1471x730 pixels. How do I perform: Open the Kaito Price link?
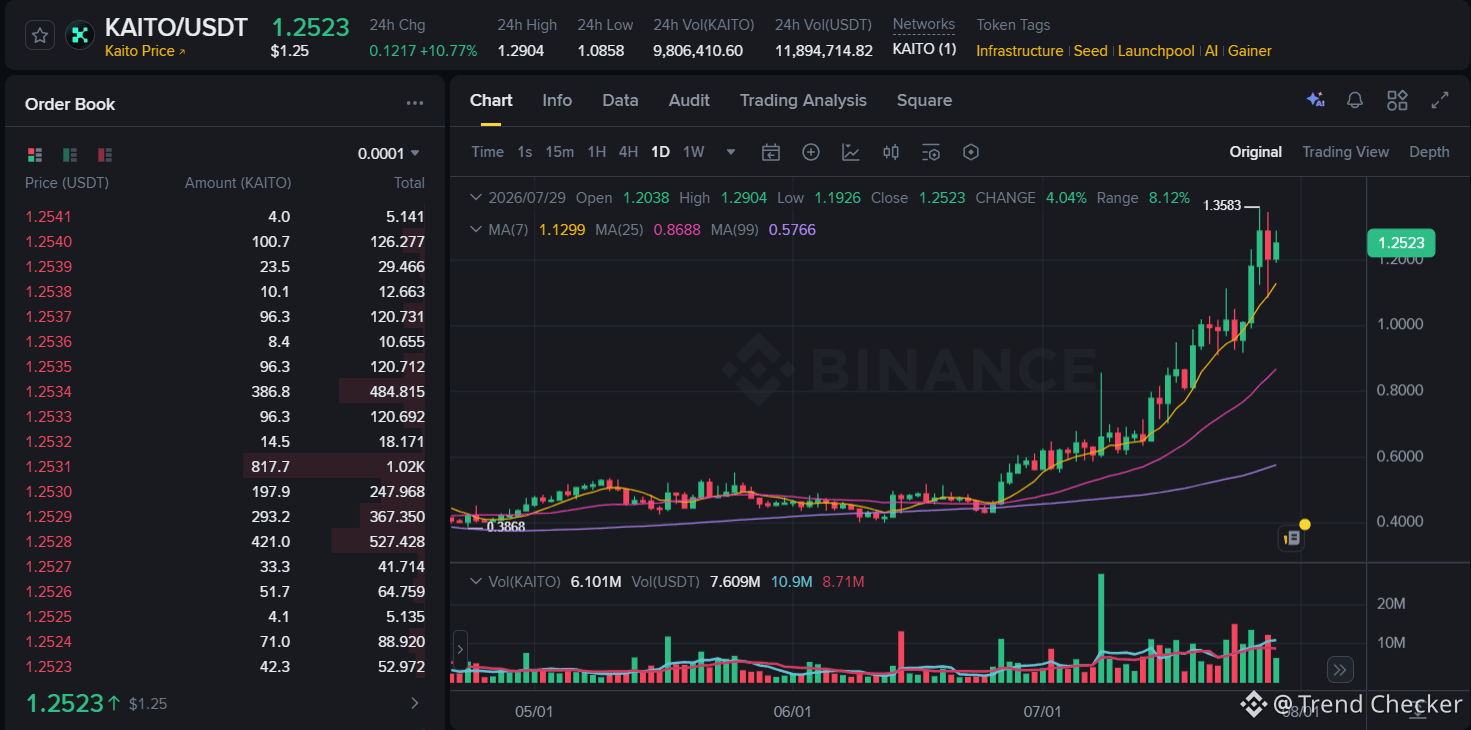coord(145,51)
